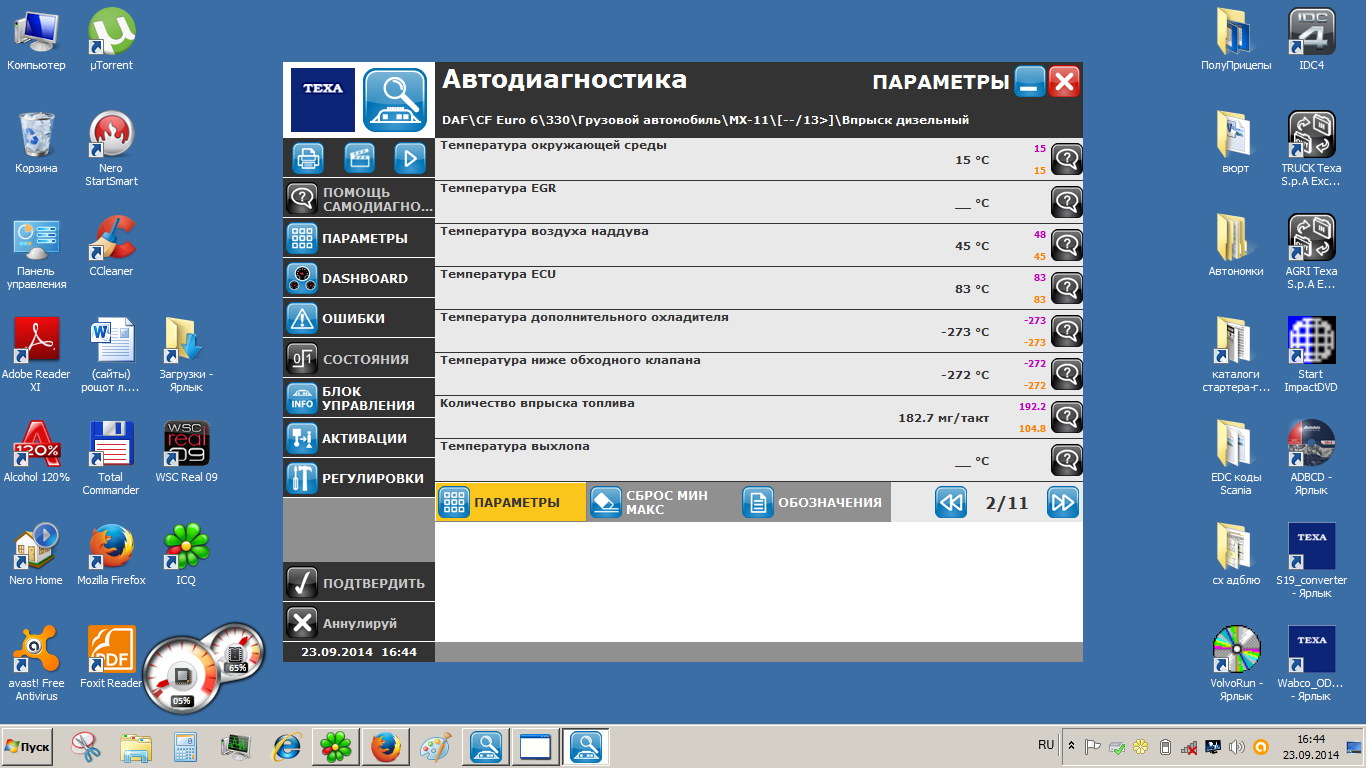Open Mozilla Firefox from the taskbar
The image size is (1366, 768).
(x=386, y=747)
